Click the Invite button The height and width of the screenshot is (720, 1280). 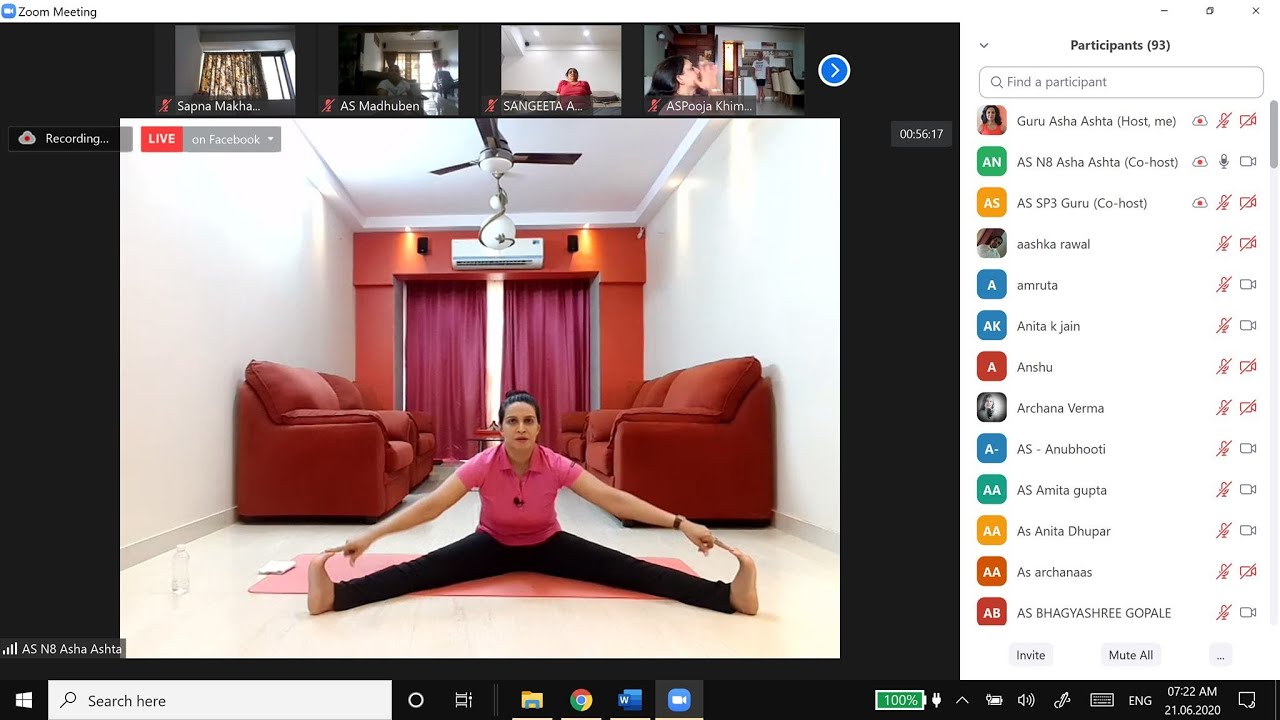(x=1030, y=655)
